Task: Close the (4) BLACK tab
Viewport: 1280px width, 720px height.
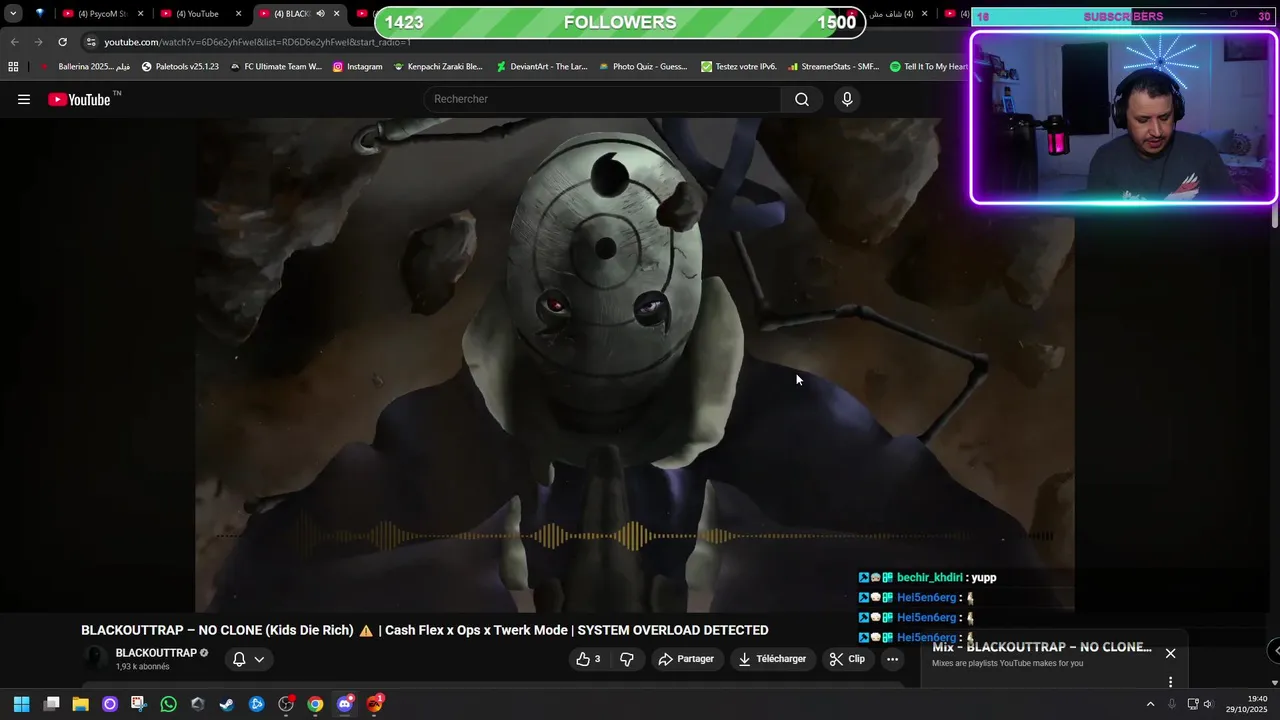Action: click(337, 14)
